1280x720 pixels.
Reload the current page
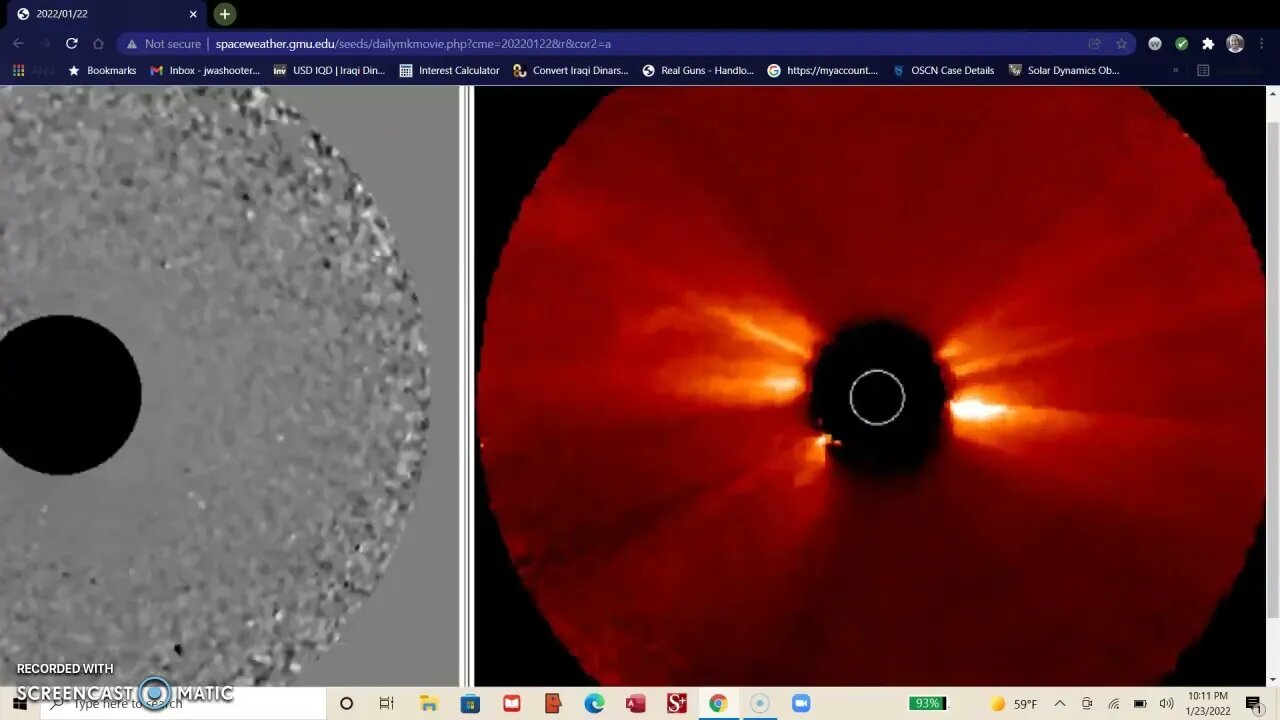coord(71,43)
